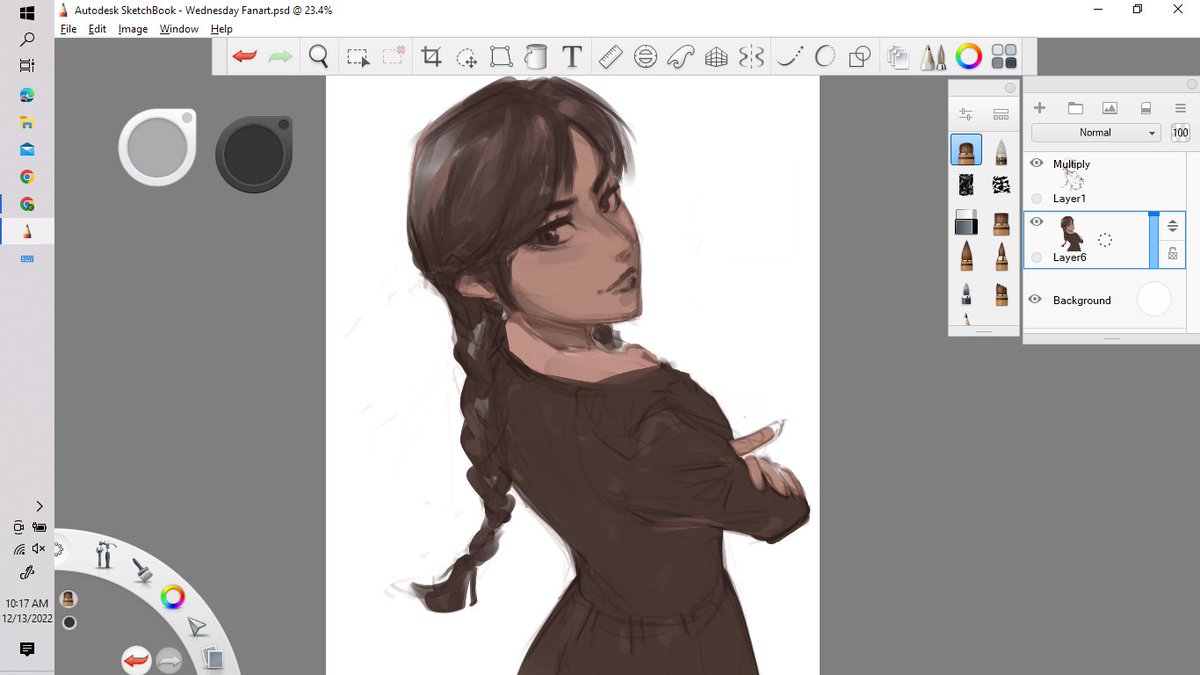
Task: Add an image layer
Action: coord(1110,108)
